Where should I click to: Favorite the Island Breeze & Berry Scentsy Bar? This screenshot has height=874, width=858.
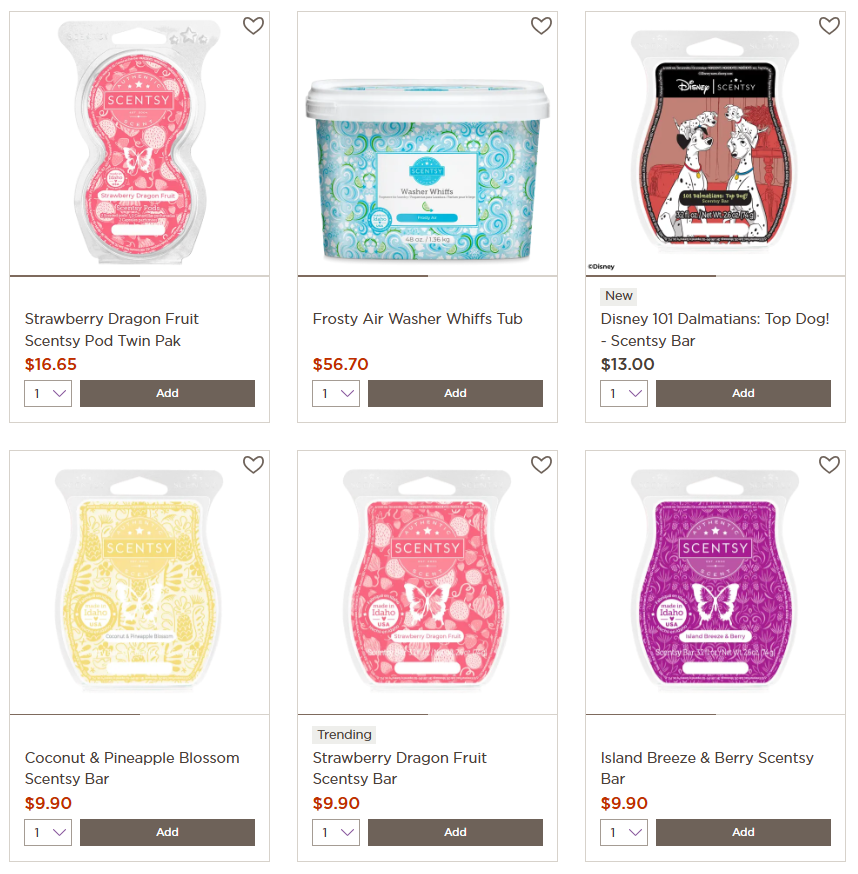click(829, 464)
